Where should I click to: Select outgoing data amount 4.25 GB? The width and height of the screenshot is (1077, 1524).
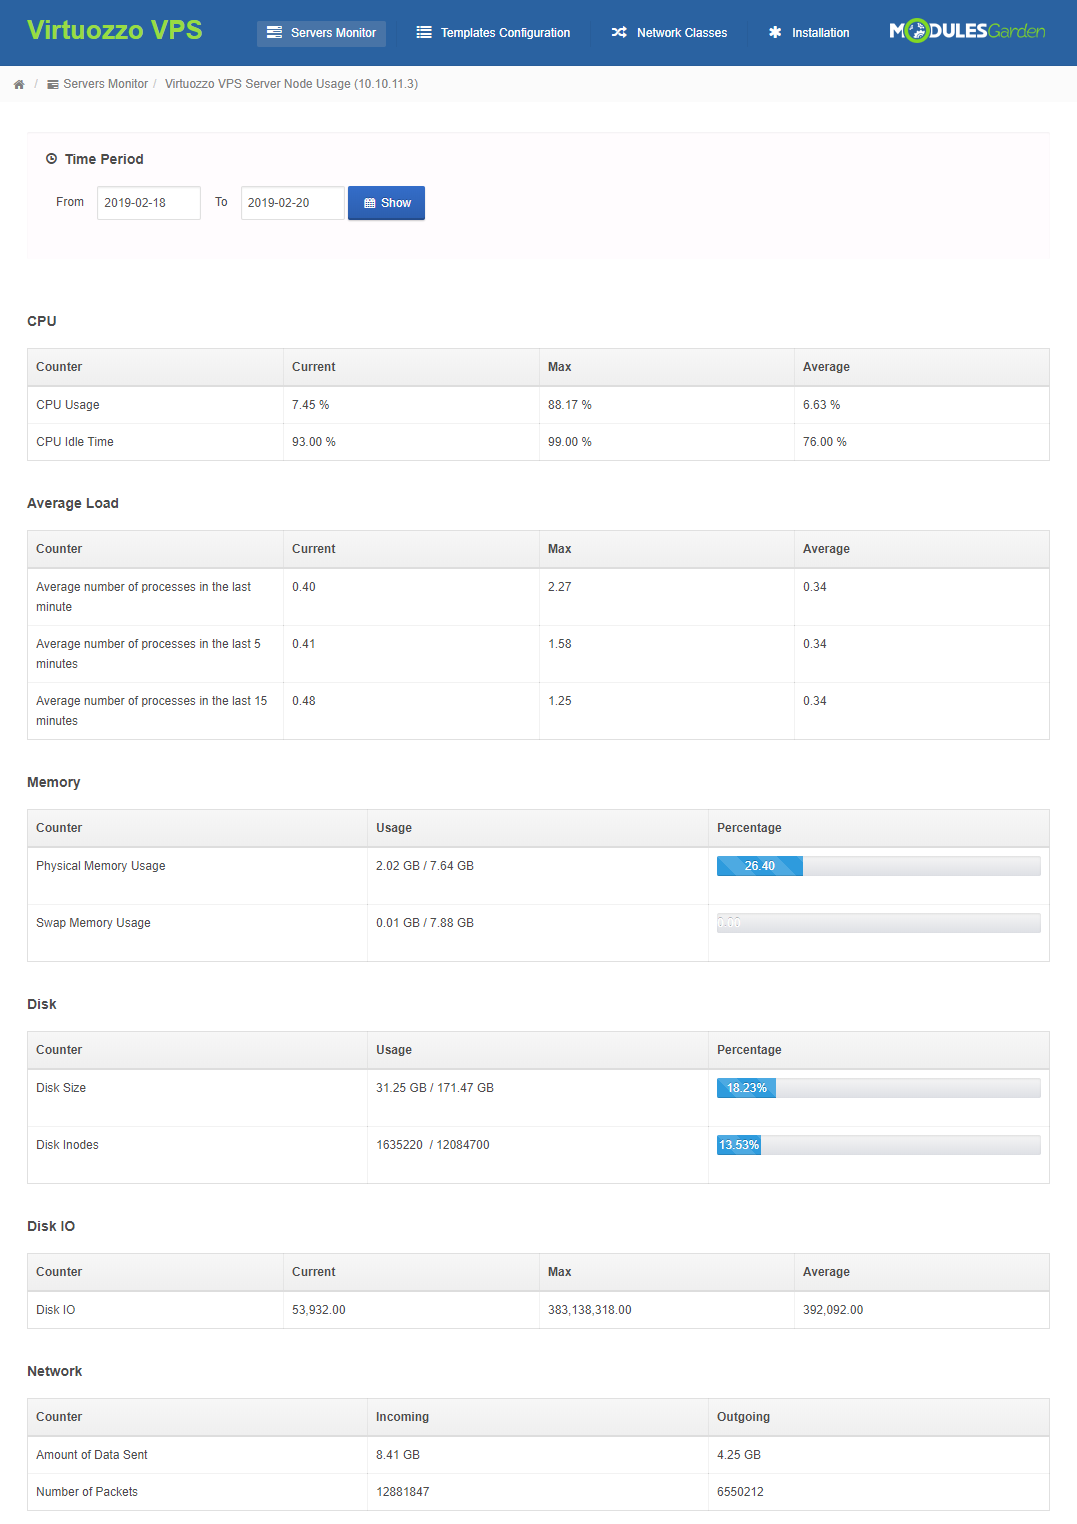pyautogui.click(x=739, y=1455)
